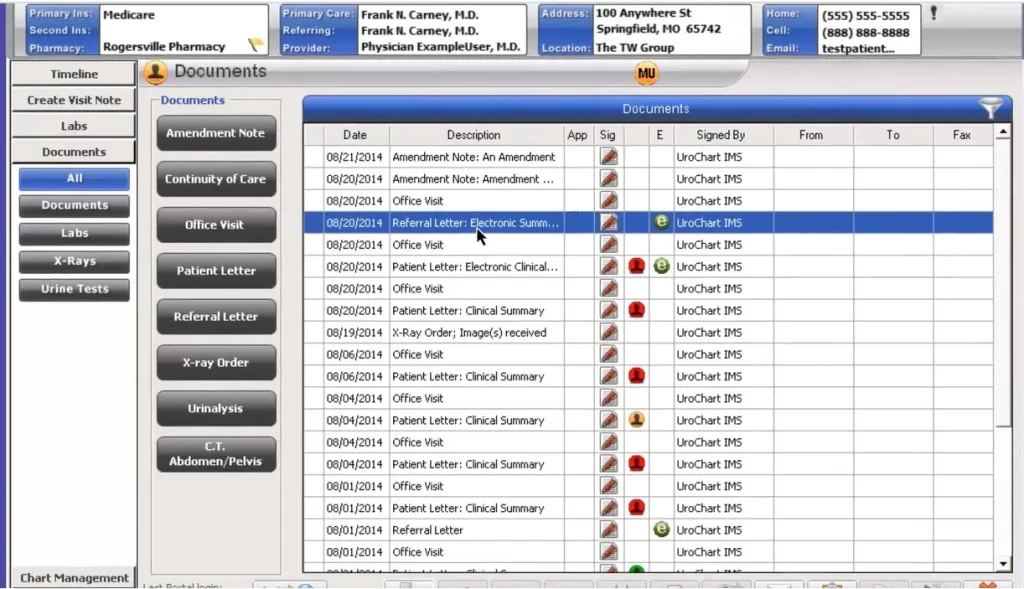Click green e icon on 08/01/2014 Referral Letter
Image resolution: width=1024 pixels, height=589 pixels.
[x=660, y=529]
